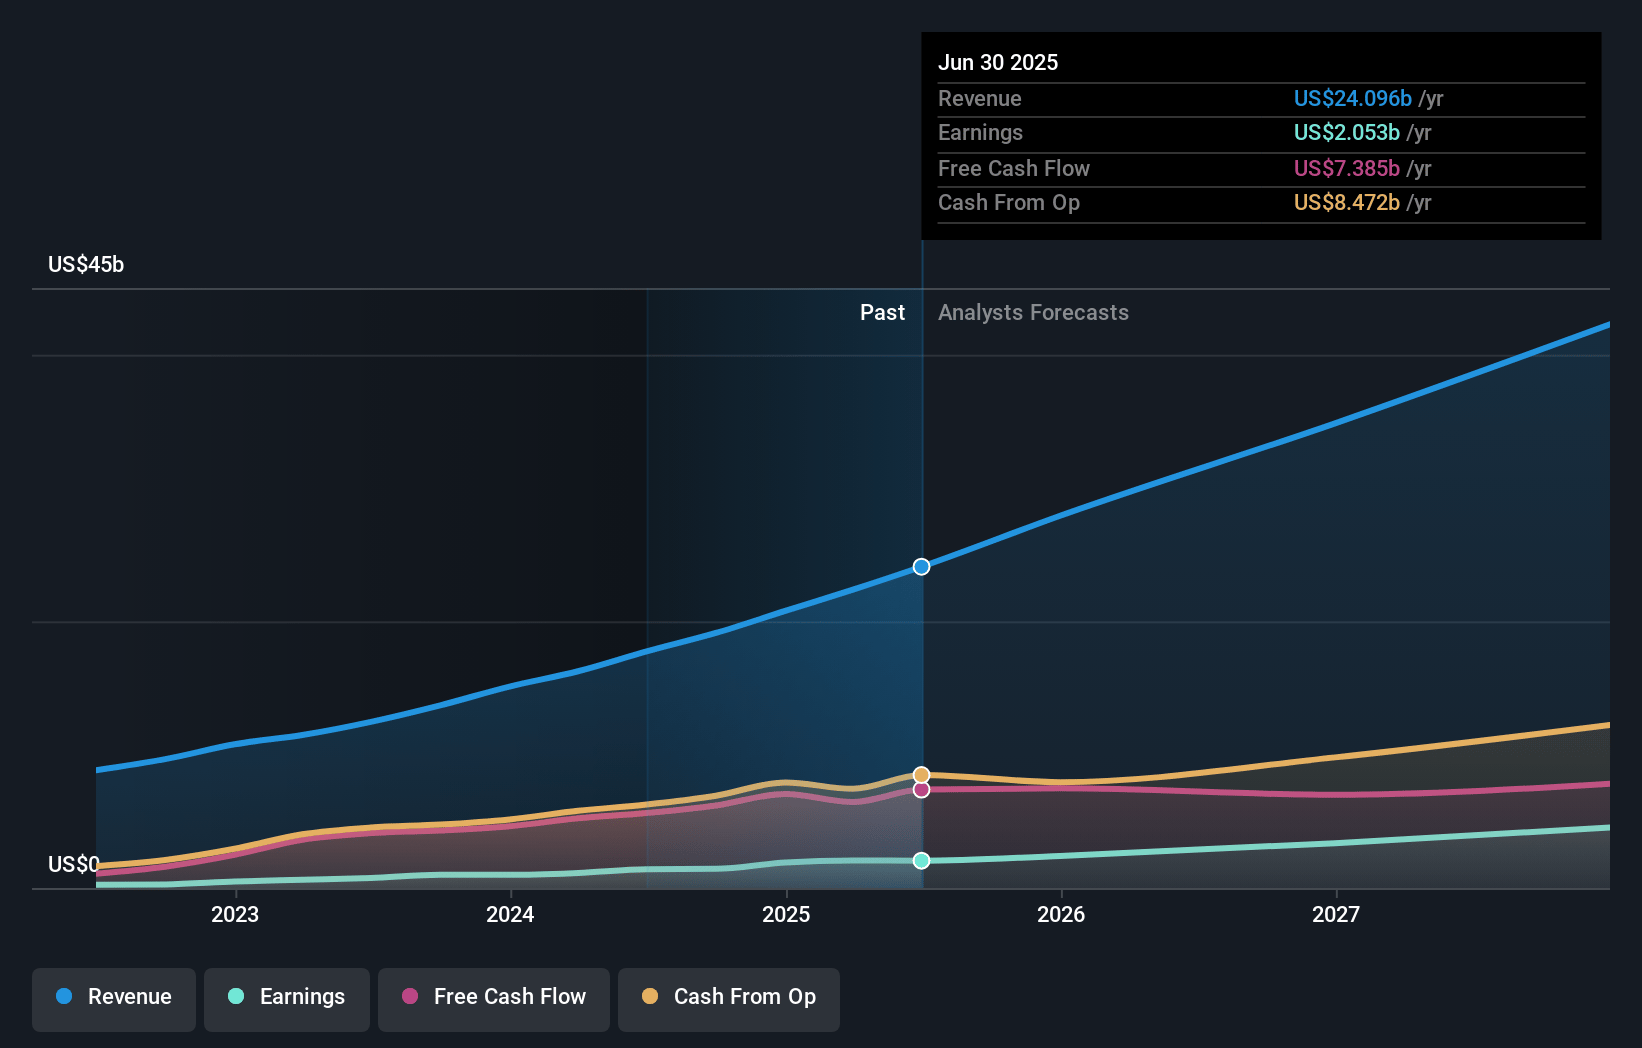Image resolution: width=1642 pixels, height=1048 pixels.
Task: Toggle the Earnings legend button
Action: pyautogui.click(x=287, y=999)
